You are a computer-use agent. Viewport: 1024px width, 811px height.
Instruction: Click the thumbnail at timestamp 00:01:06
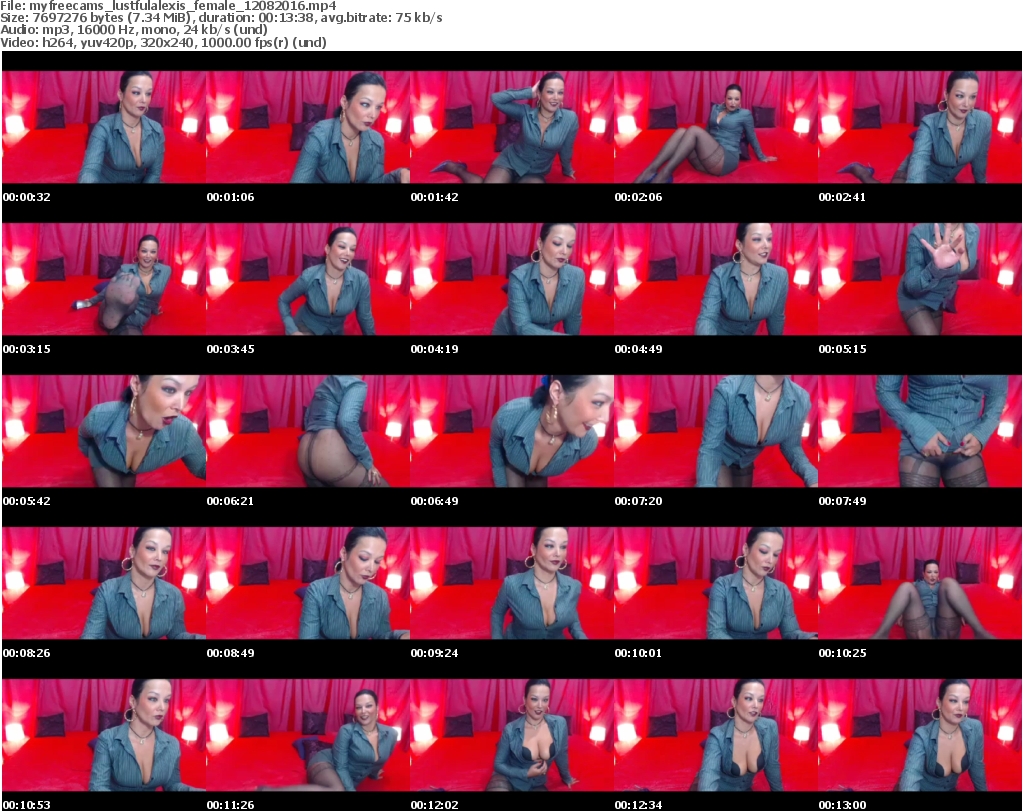click(308, 127)
